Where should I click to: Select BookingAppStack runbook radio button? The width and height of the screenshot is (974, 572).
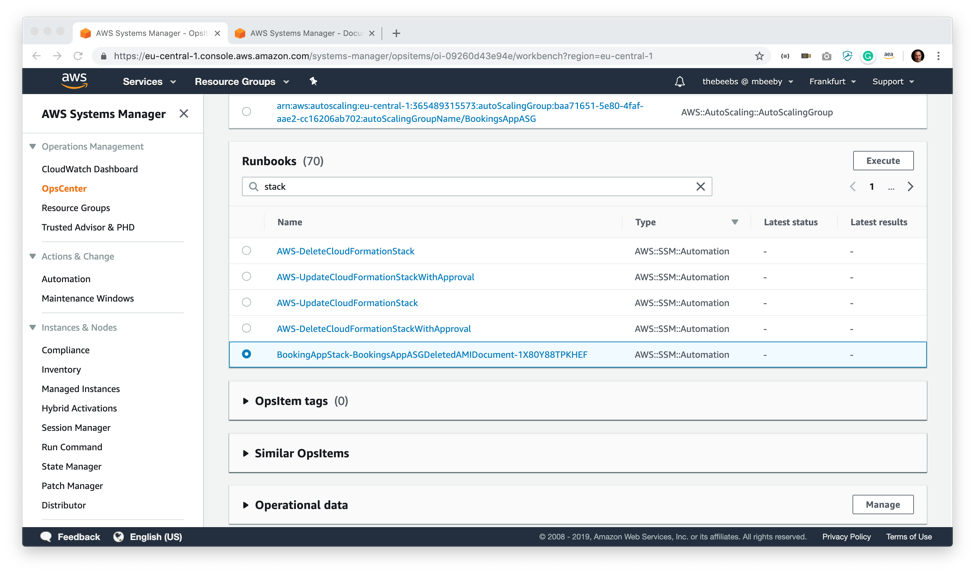coord(247,354)
